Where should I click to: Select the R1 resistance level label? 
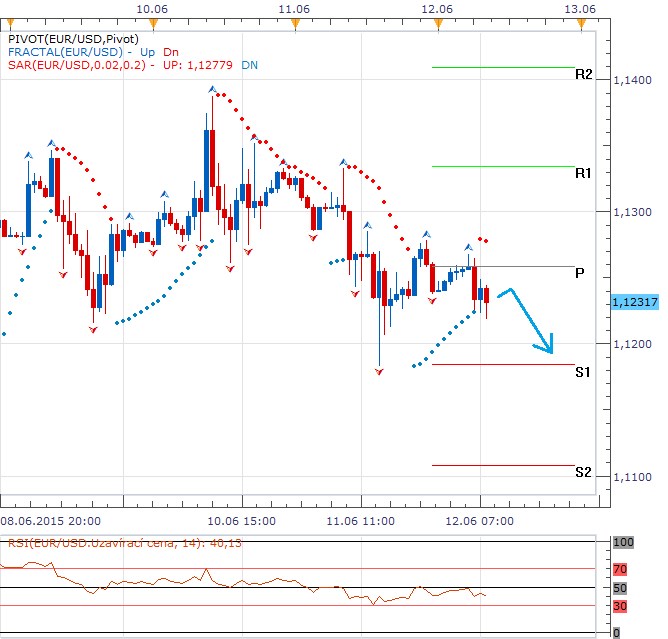[x=583, y=173]
